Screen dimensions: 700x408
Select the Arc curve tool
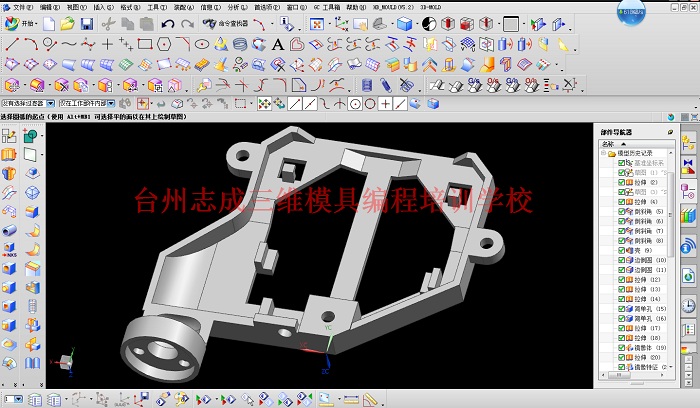click(31, 44)
